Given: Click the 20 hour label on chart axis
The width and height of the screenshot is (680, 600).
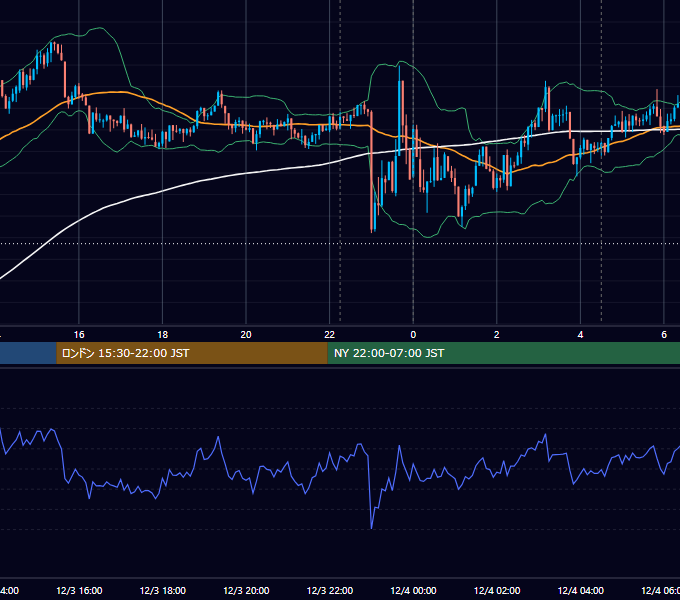Looking at the screenshot, I should pyautogui.click(x=246, y=334).
